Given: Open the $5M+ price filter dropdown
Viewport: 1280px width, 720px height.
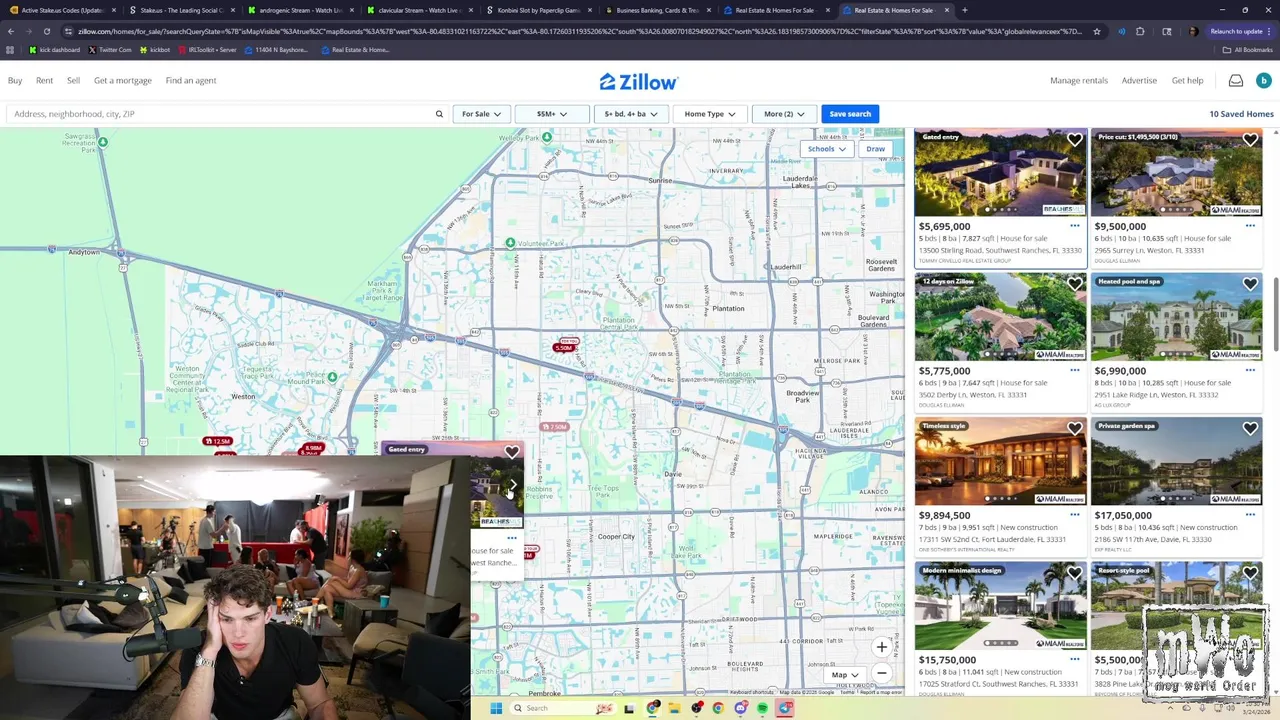Looking at the screenshot, I should point(552,114).
